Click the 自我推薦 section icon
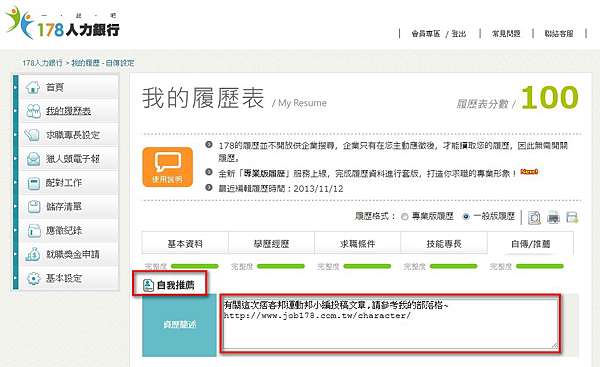The width and height of the screenshot is (600, 367). point(148,285)
